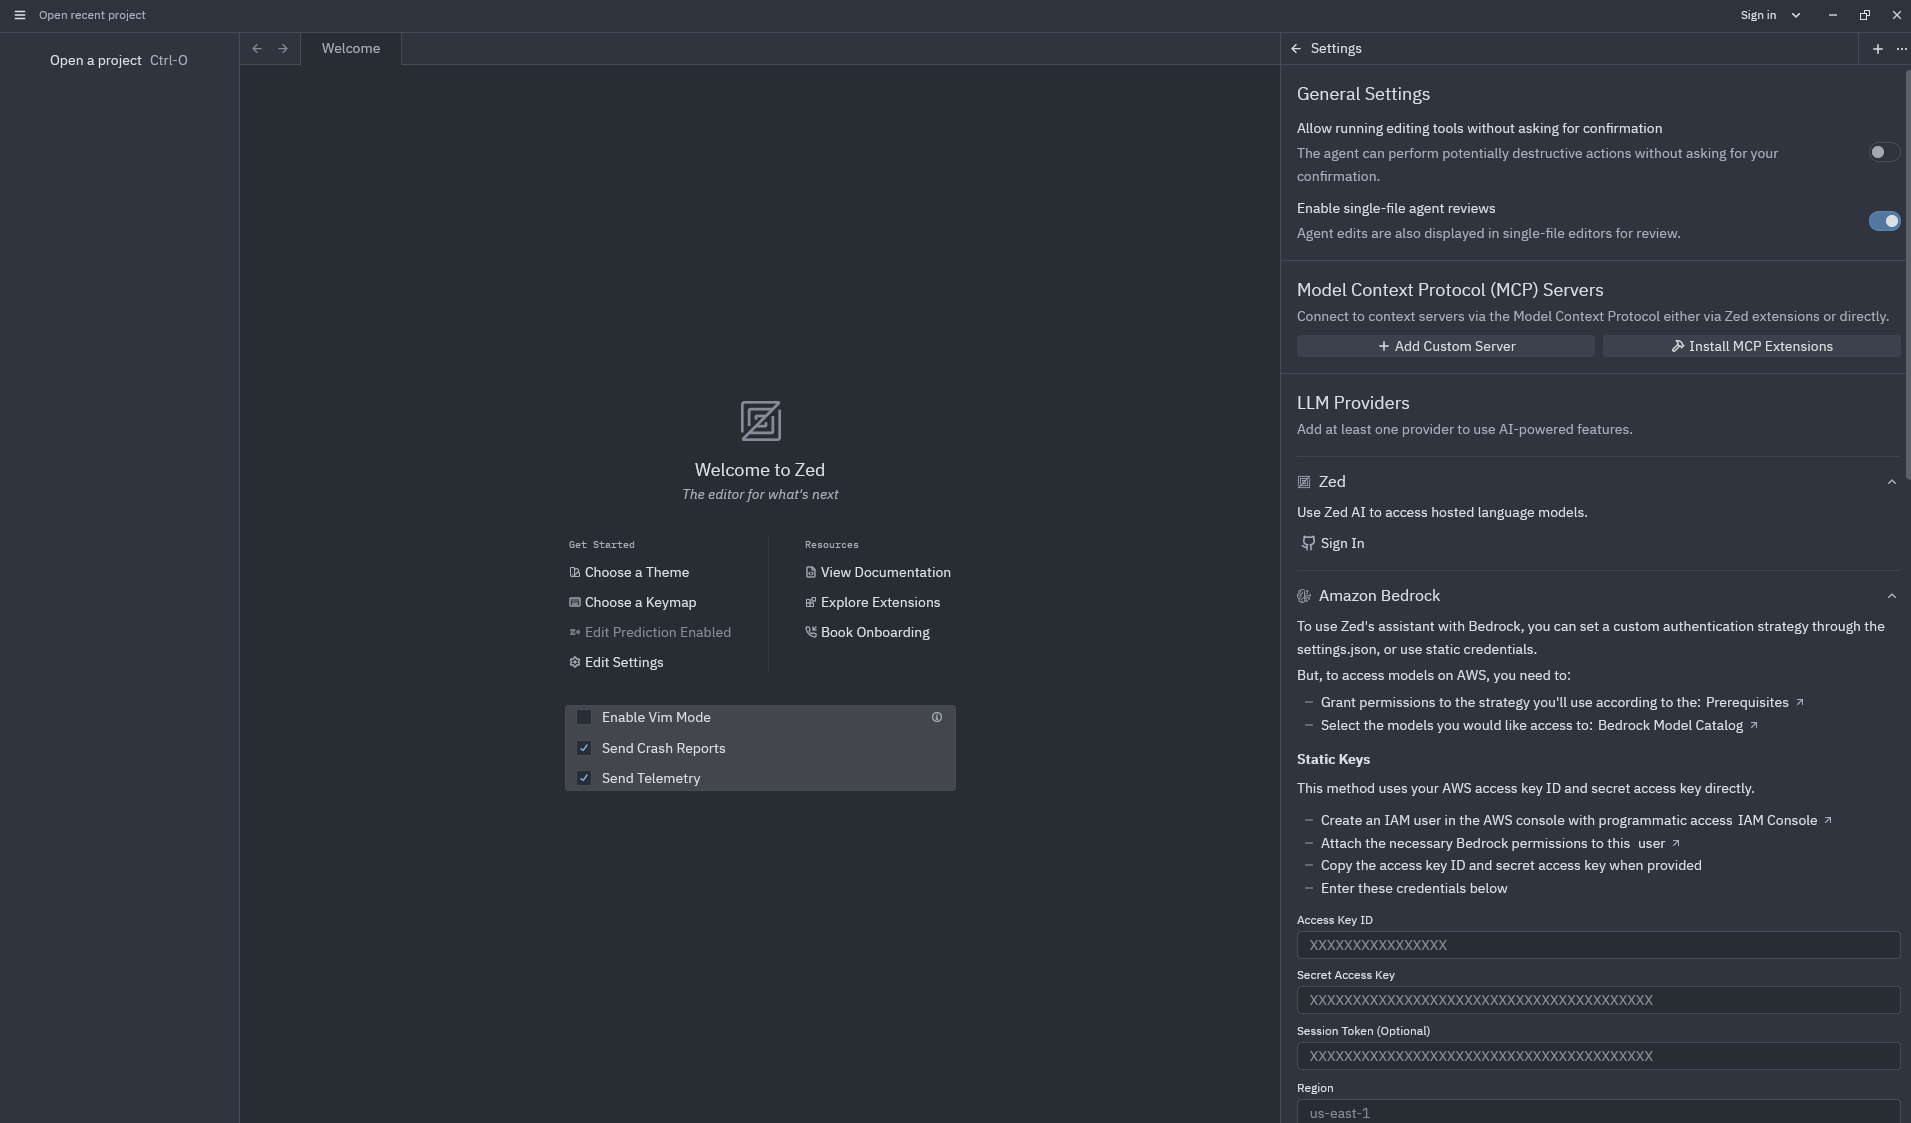
Task: Click the back arrow next to Settings
Action: tap(1296, 48)
